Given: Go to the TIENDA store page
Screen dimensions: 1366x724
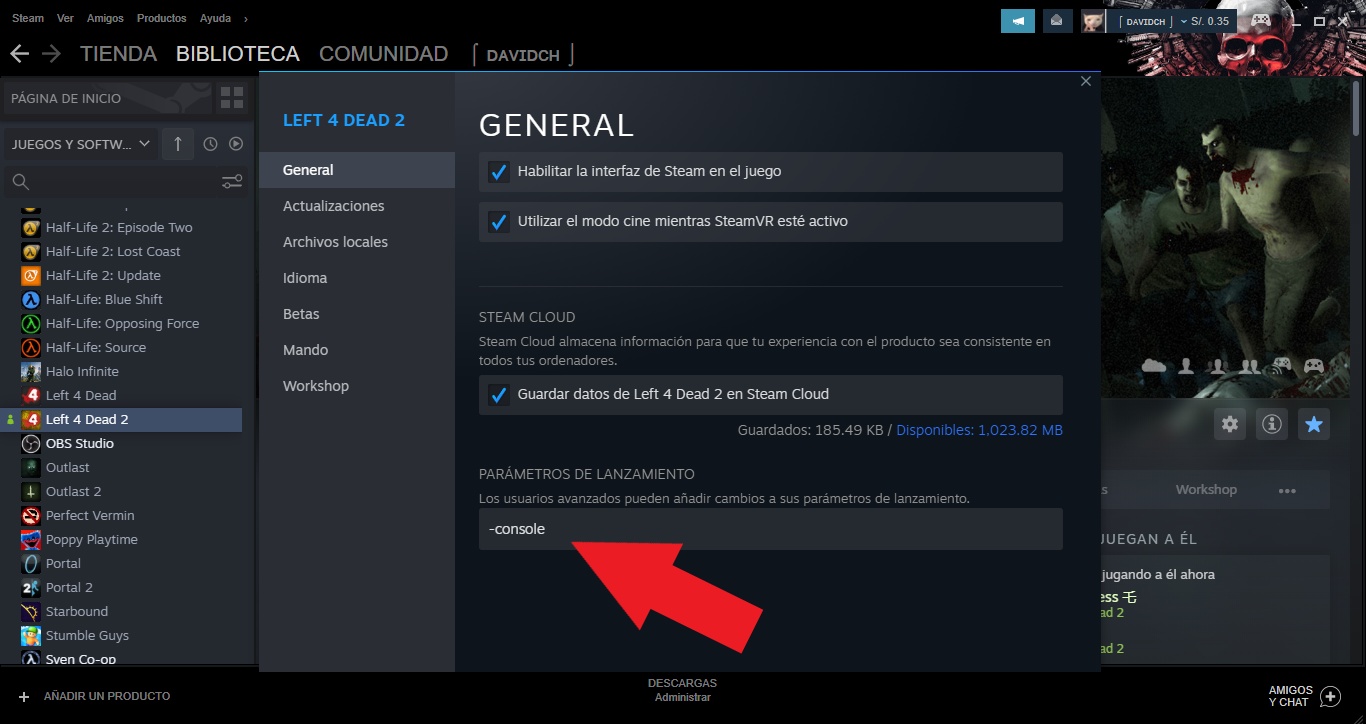Looking at the screenshot, I should [x=119, y=54].
